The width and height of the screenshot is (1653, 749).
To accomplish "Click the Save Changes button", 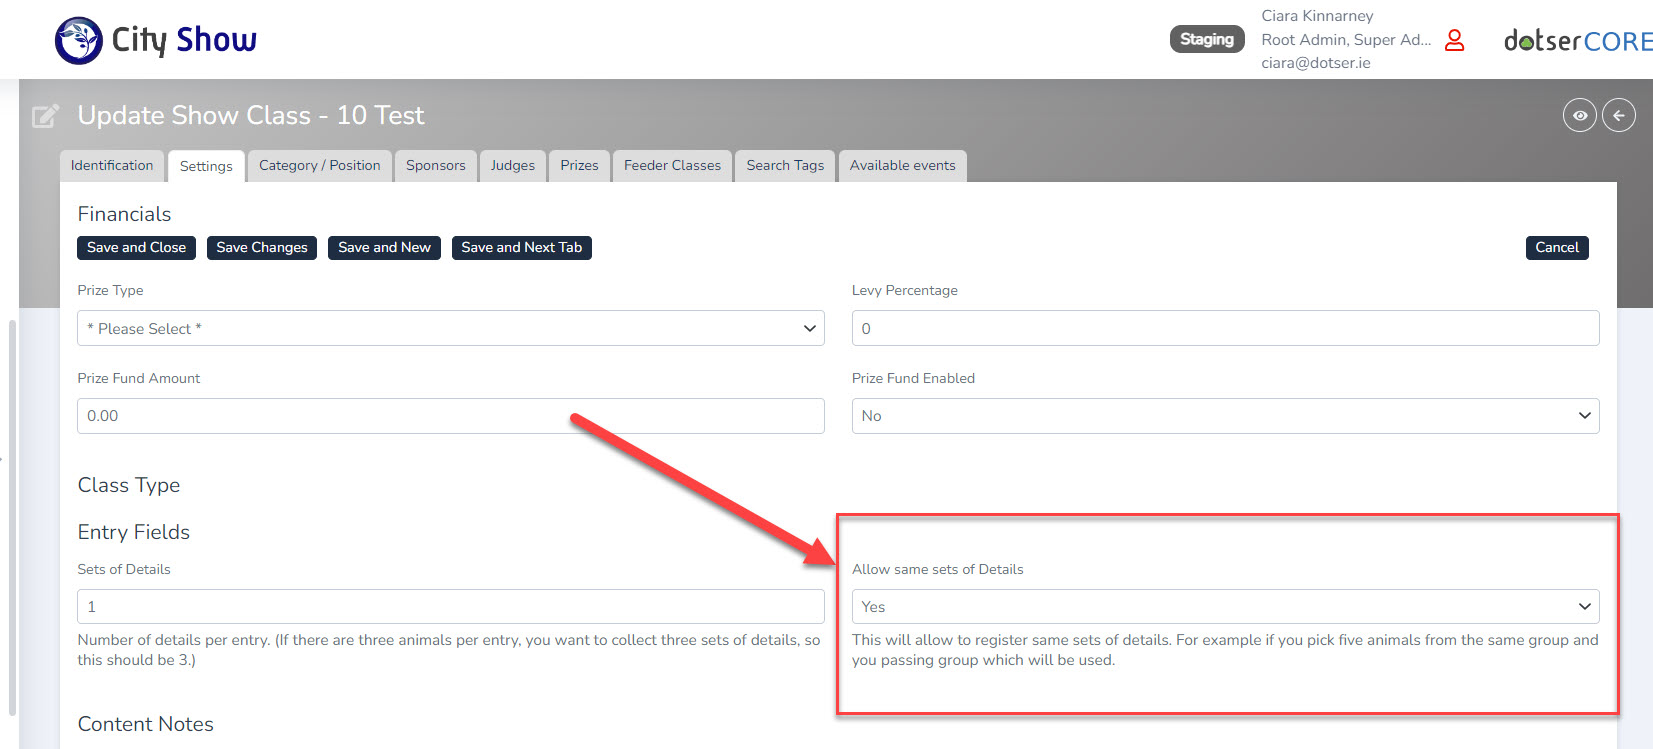I will click(262, 248).
